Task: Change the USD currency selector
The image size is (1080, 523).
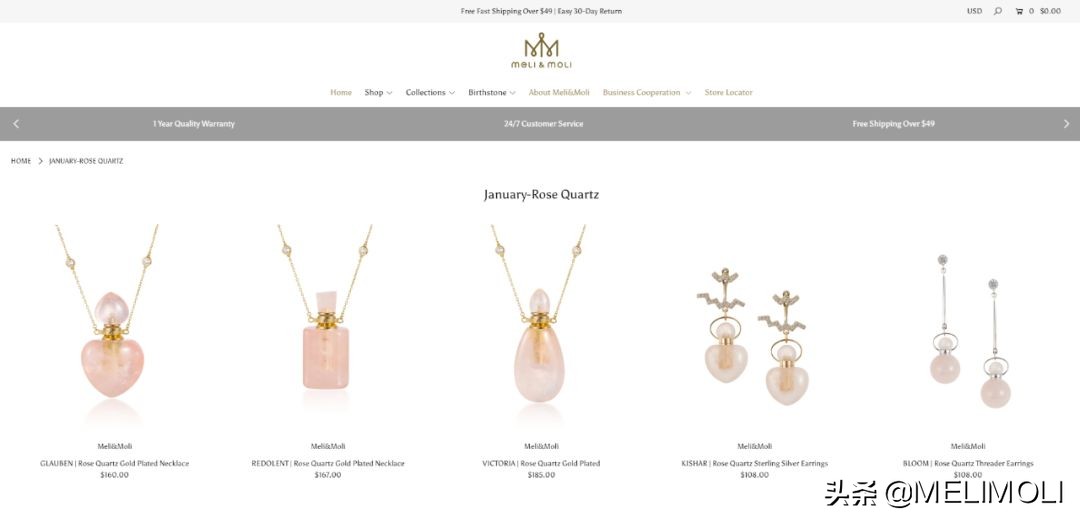Action: coord(974,11)
